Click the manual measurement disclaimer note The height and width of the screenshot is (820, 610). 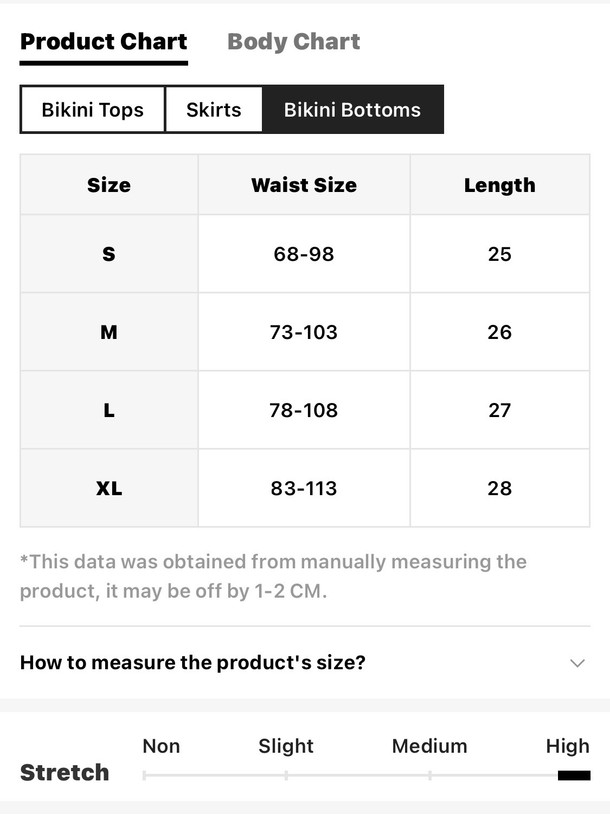tap(273, 576)
